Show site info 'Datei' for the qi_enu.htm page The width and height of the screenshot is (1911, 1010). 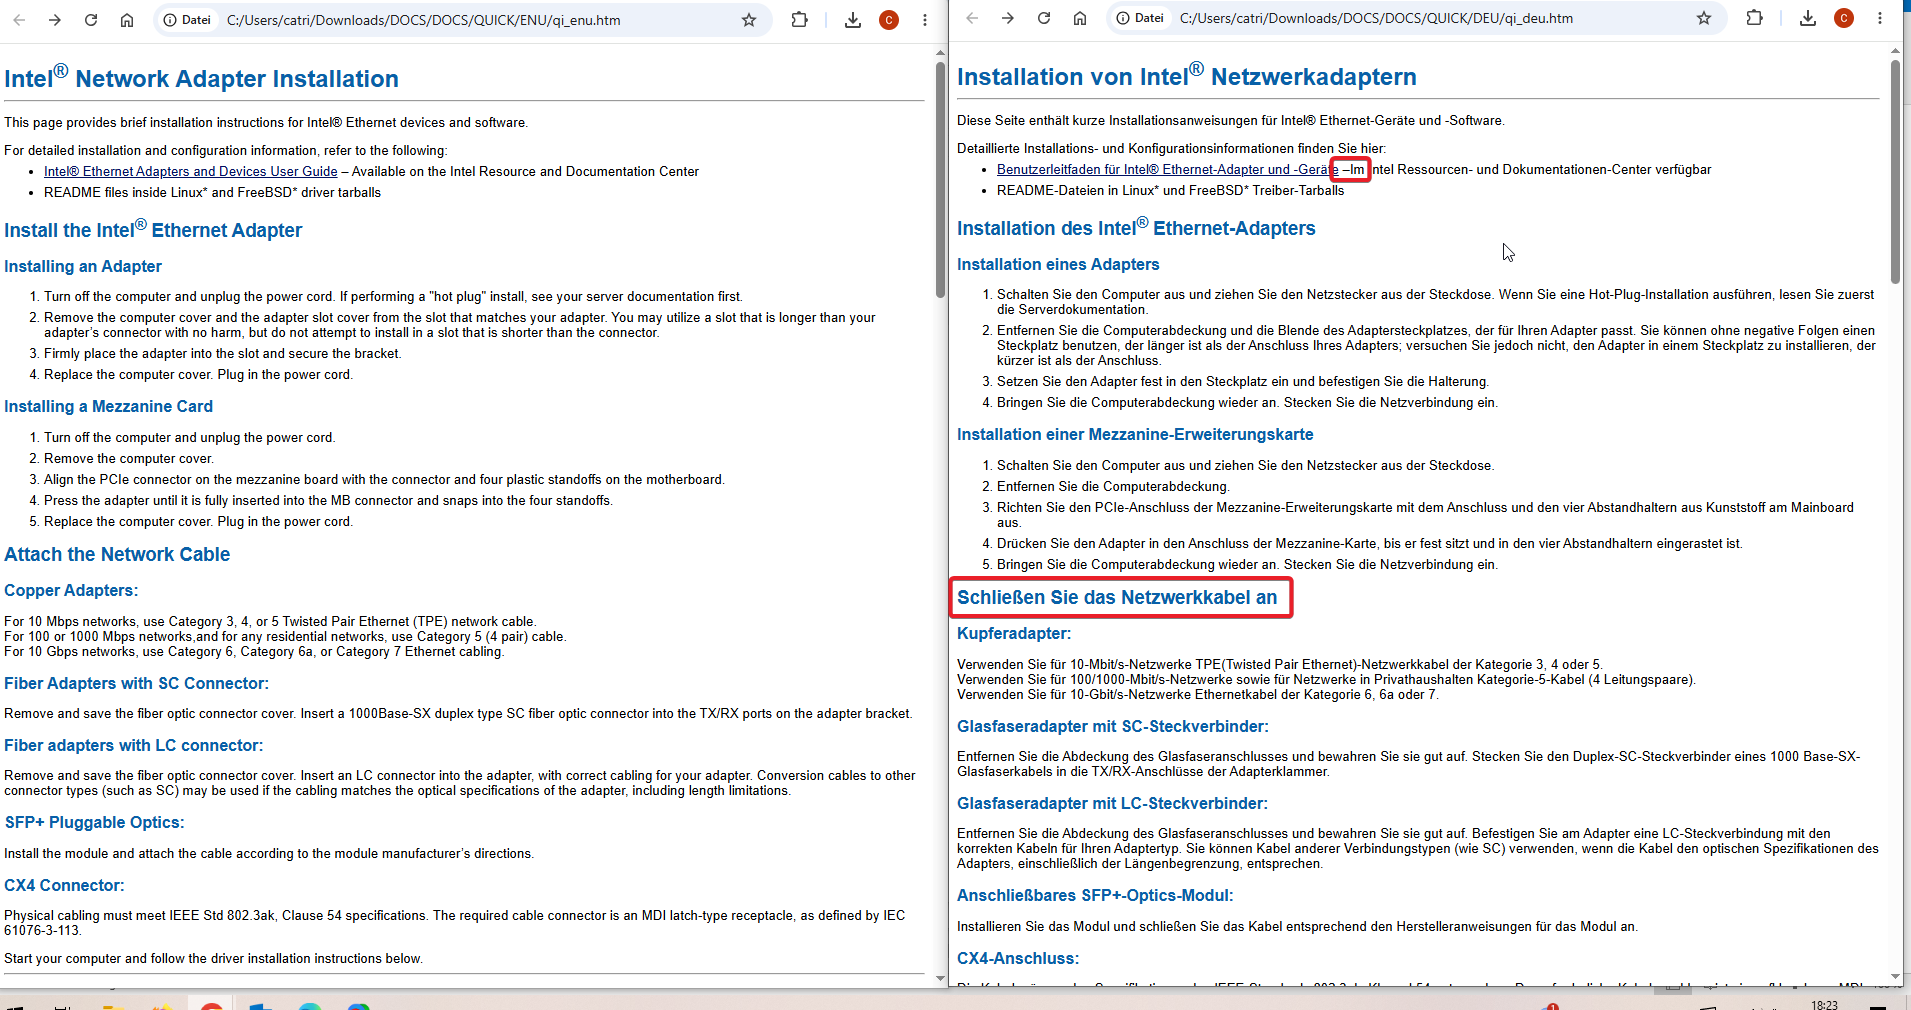point(188,20)
